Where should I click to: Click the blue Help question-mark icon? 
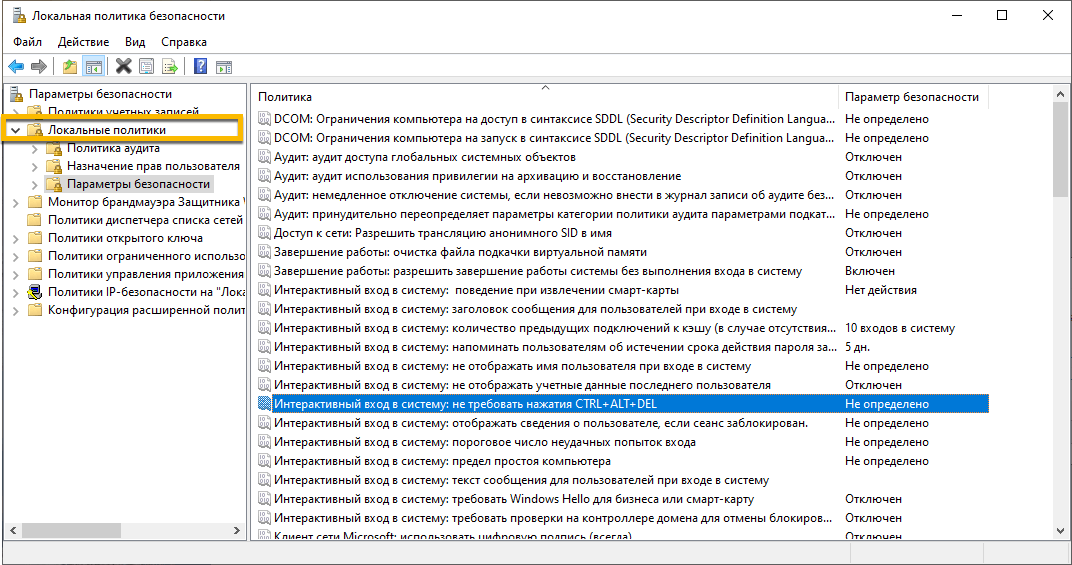(x=201, y=67)
